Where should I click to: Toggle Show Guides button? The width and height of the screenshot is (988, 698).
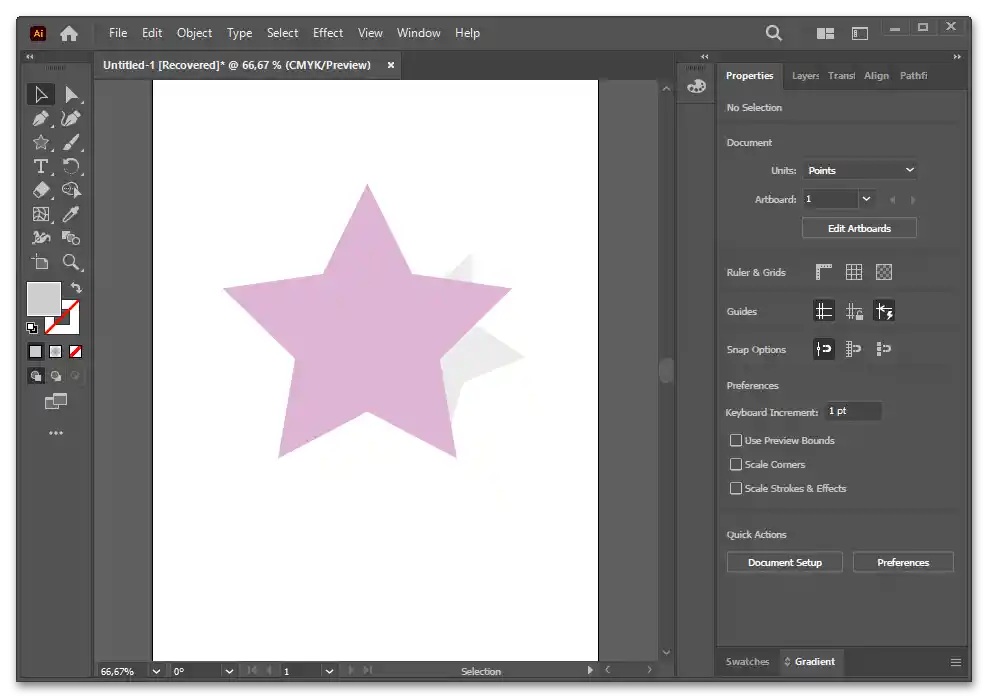(824, 311)
